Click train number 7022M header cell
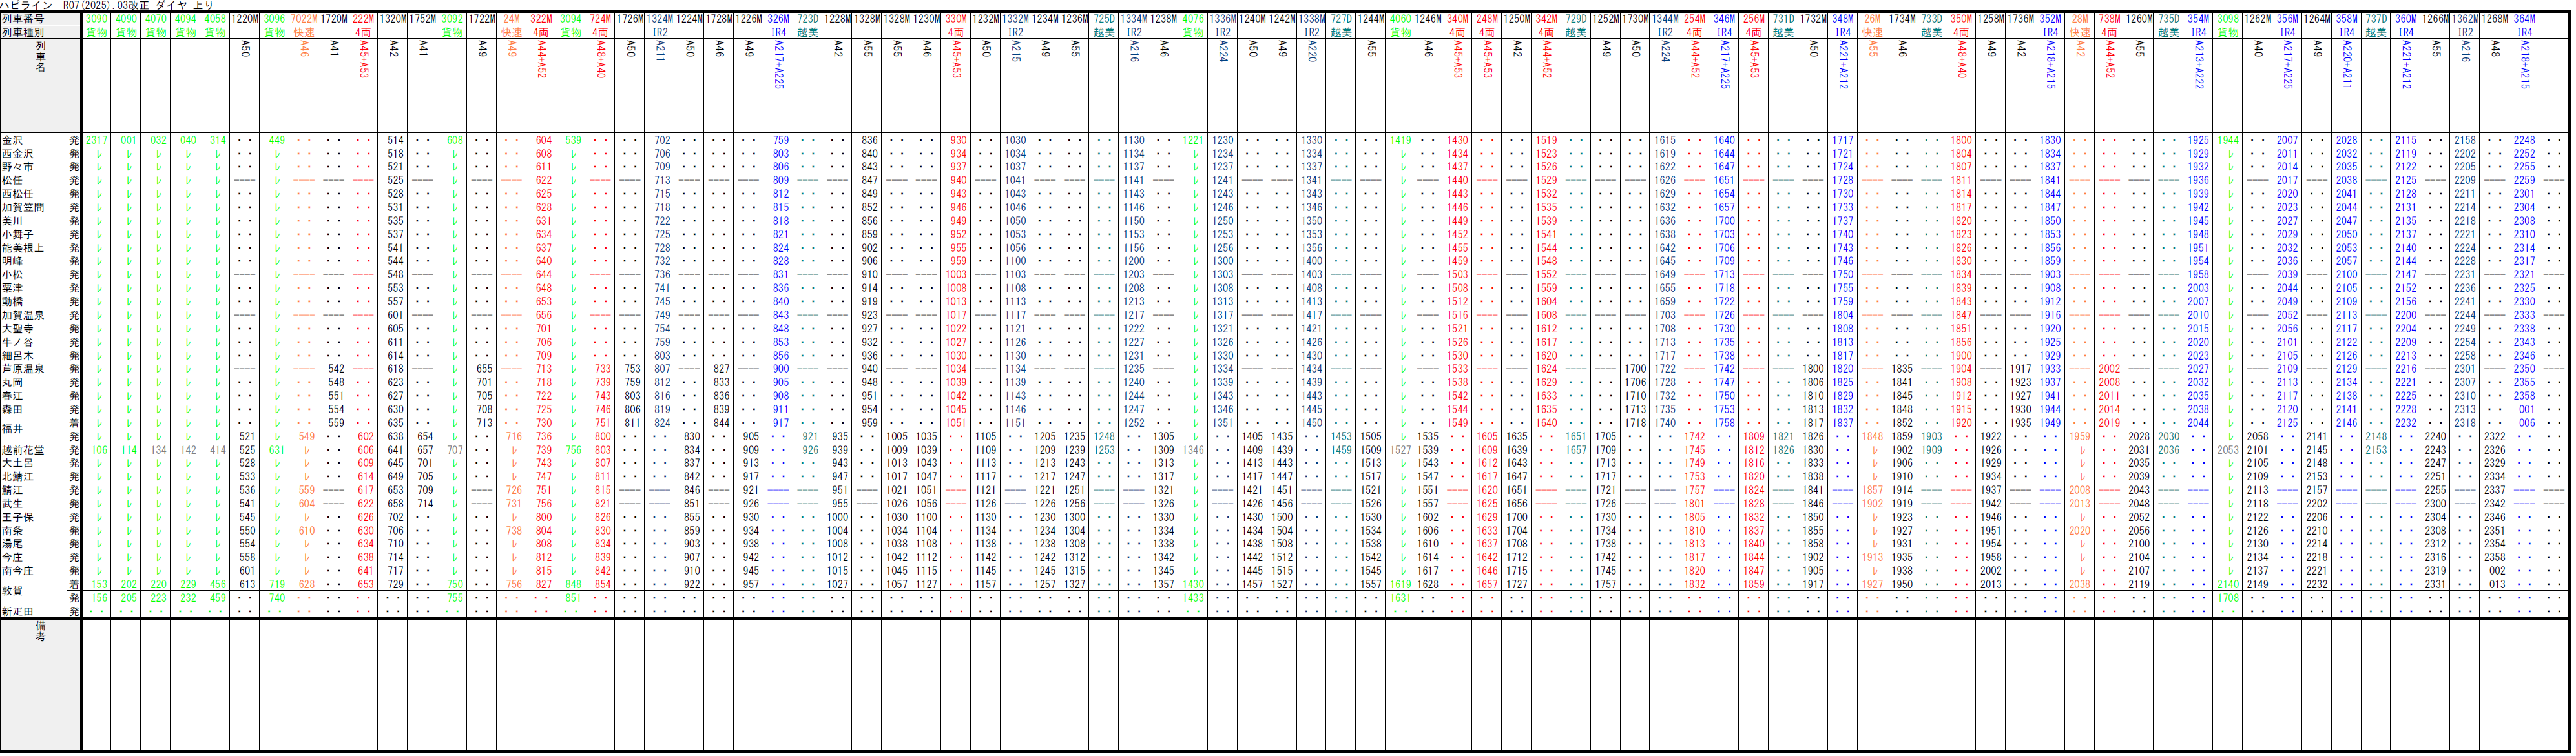Image resolution: width=2576 pixels, height=756 pixels. coord(304,19)
